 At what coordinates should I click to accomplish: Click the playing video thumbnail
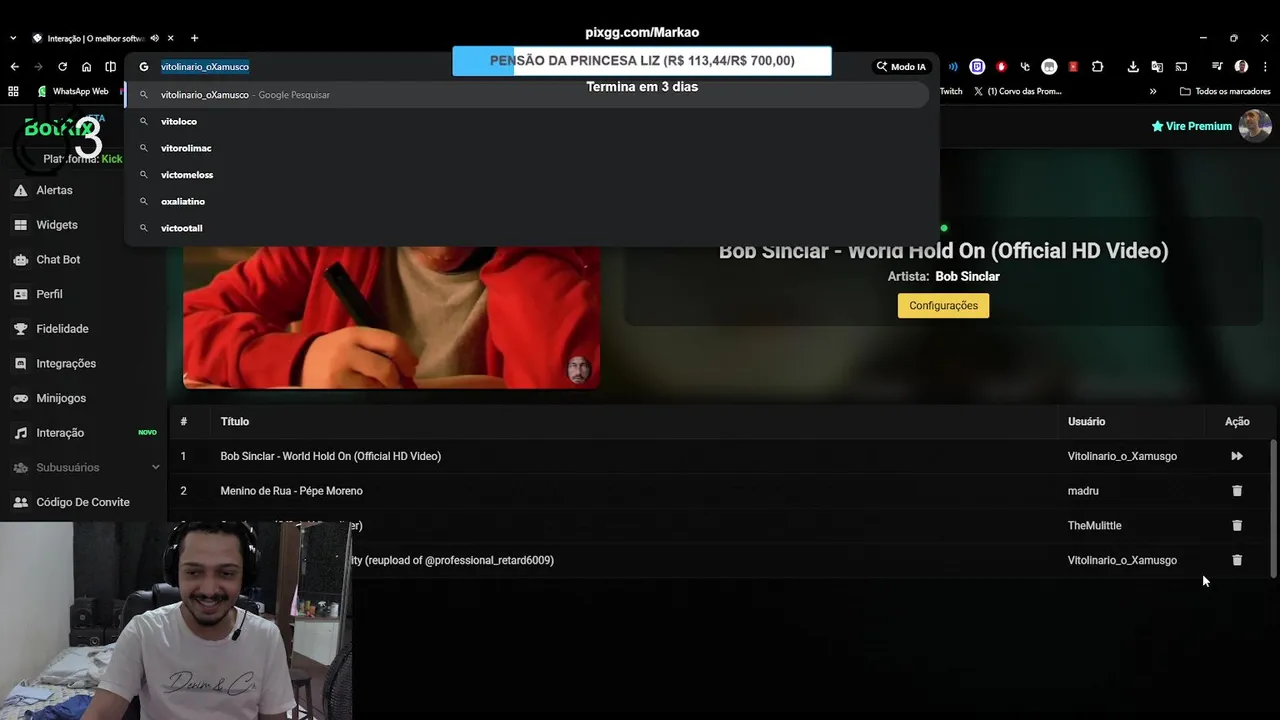pyautogui.click(x=391, y=317)
